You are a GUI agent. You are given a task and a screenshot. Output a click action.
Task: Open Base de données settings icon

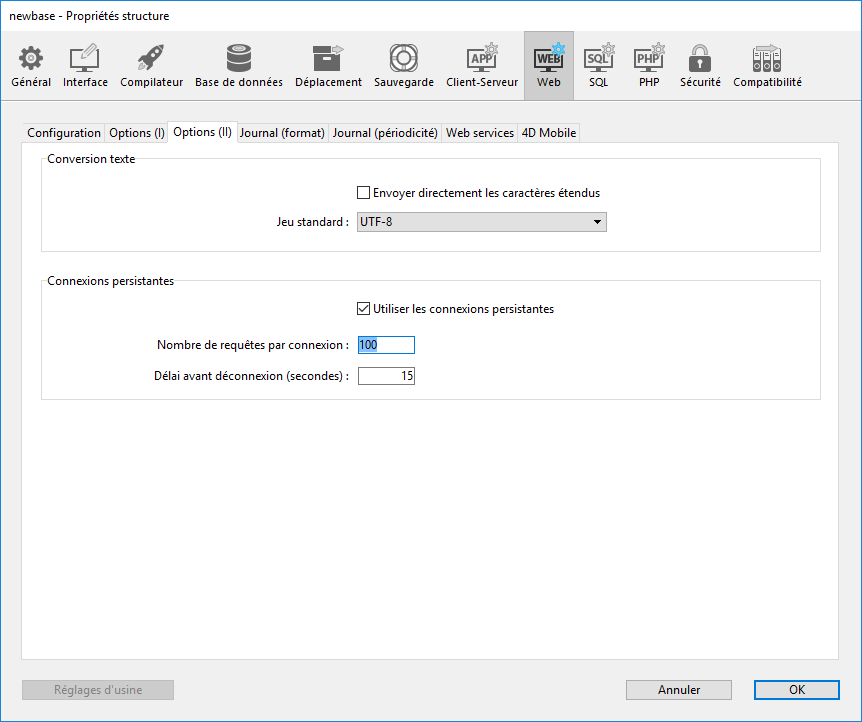pyautogui.click(x=238, y=59)
